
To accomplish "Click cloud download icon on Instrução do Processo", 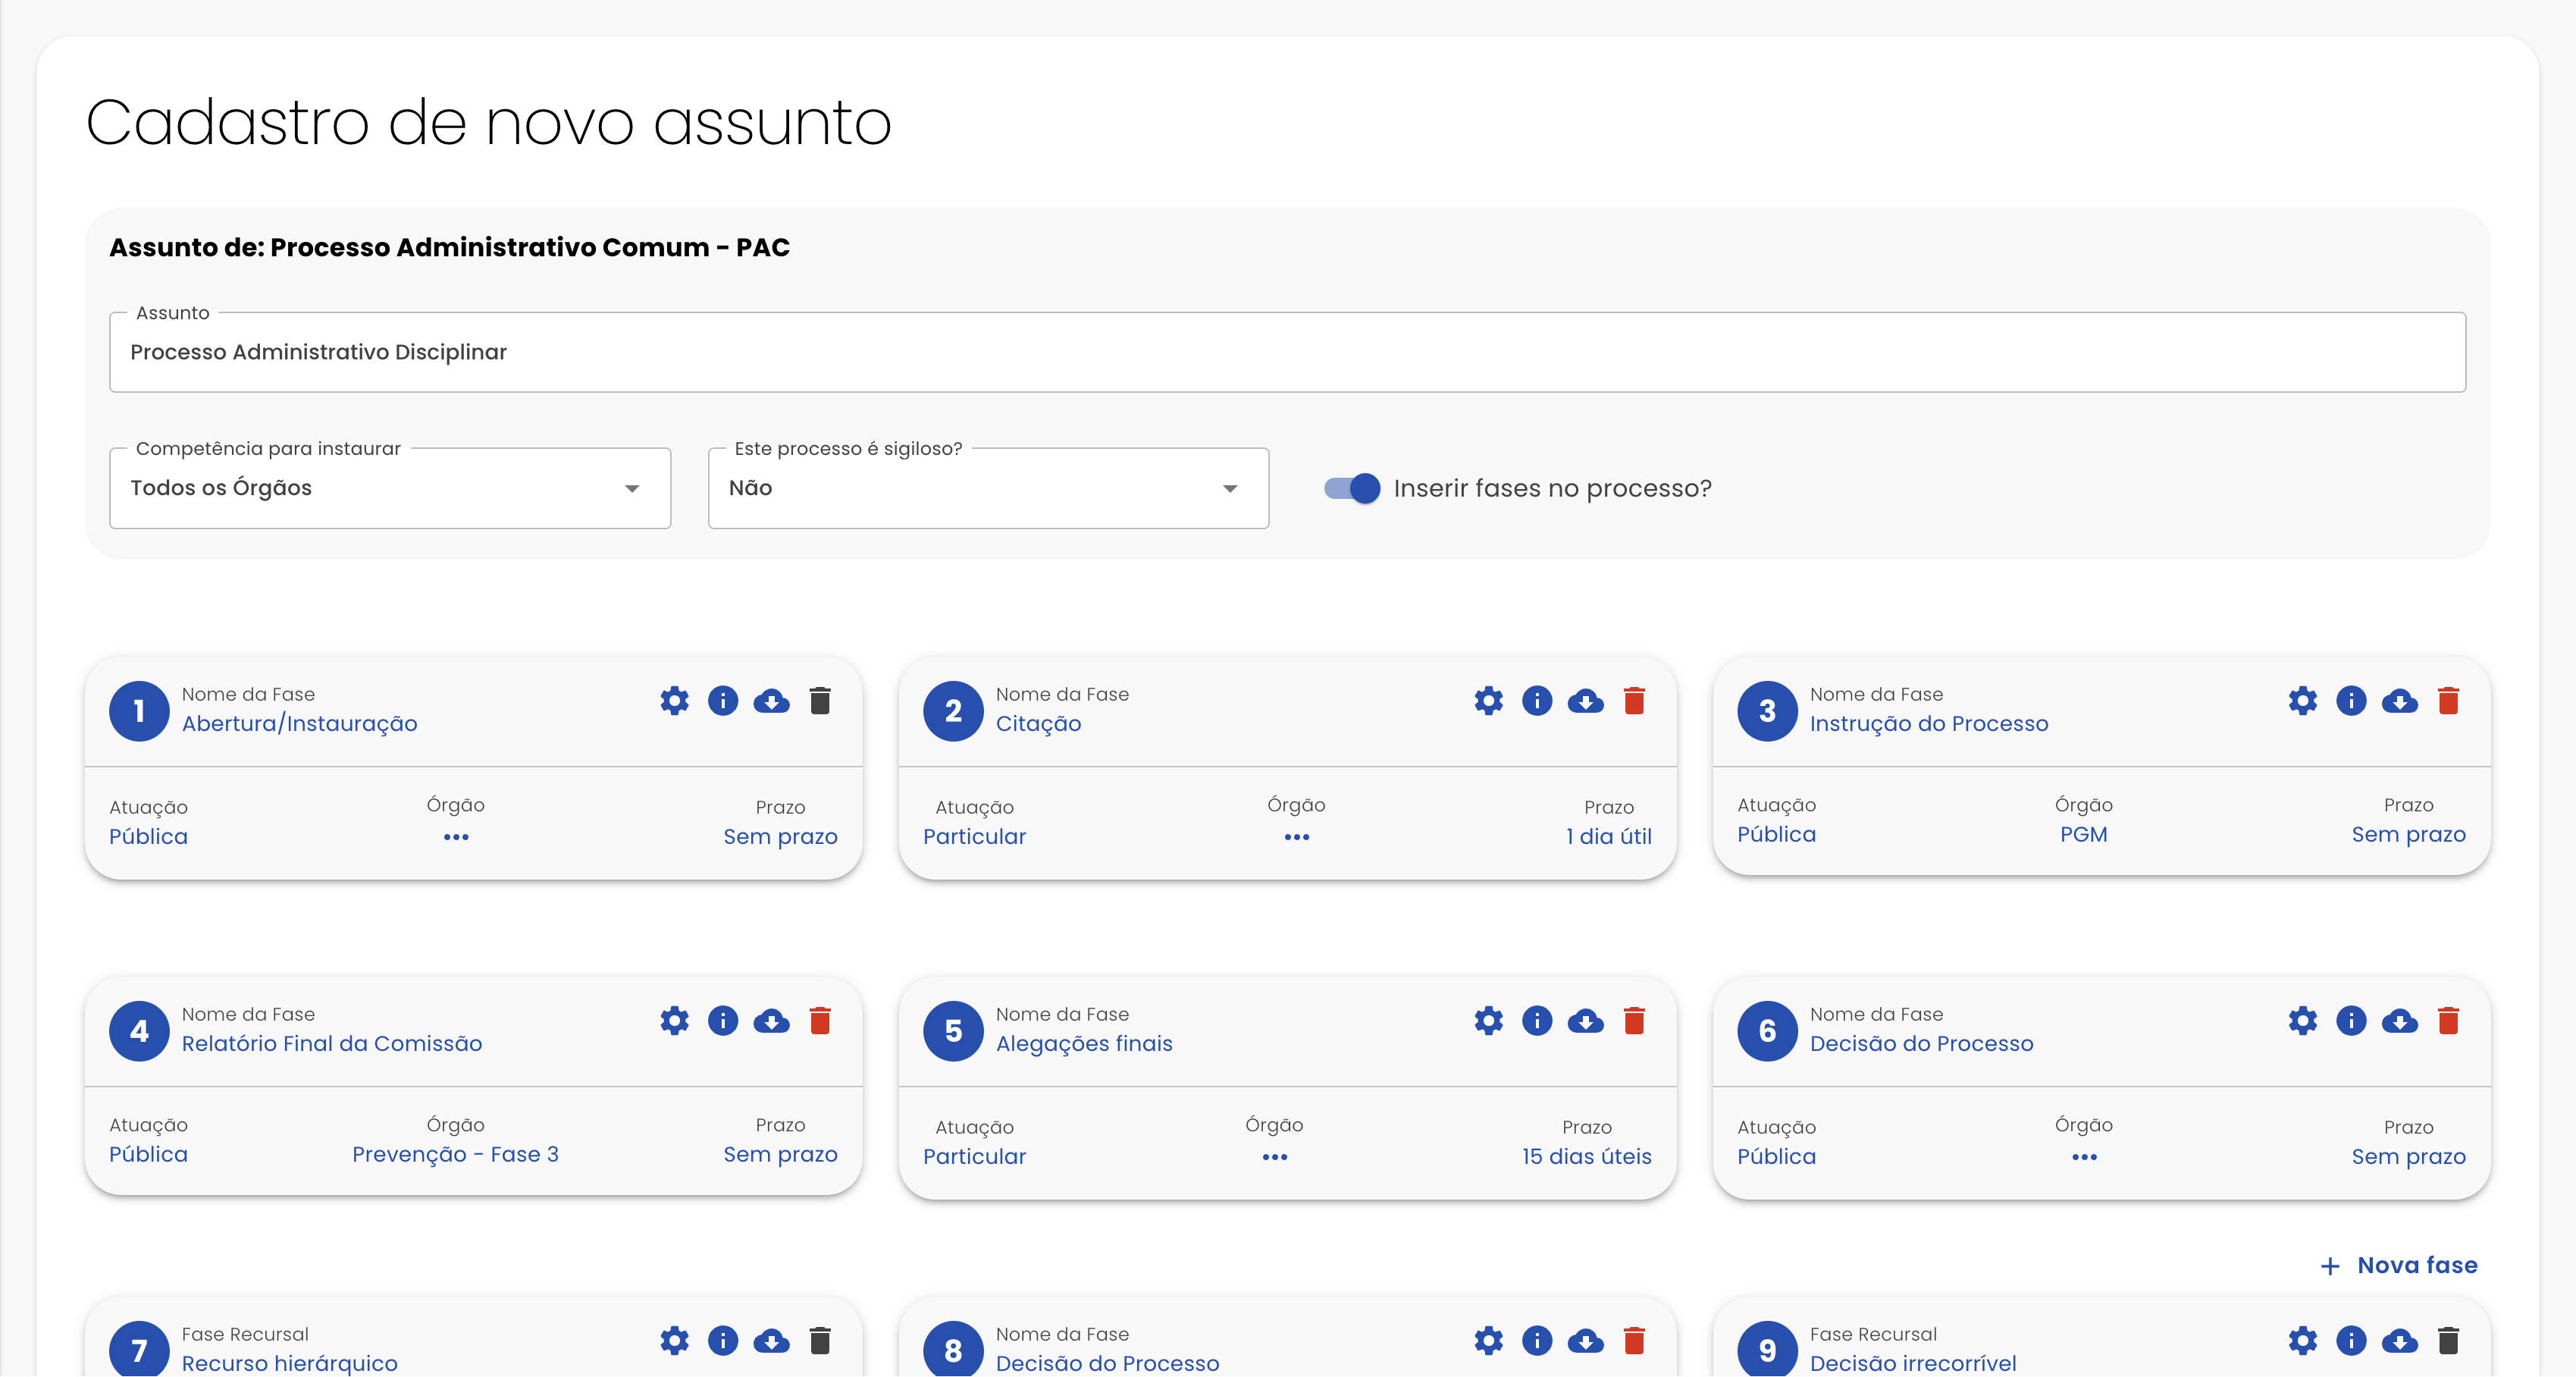I will tap(2400, 700).
